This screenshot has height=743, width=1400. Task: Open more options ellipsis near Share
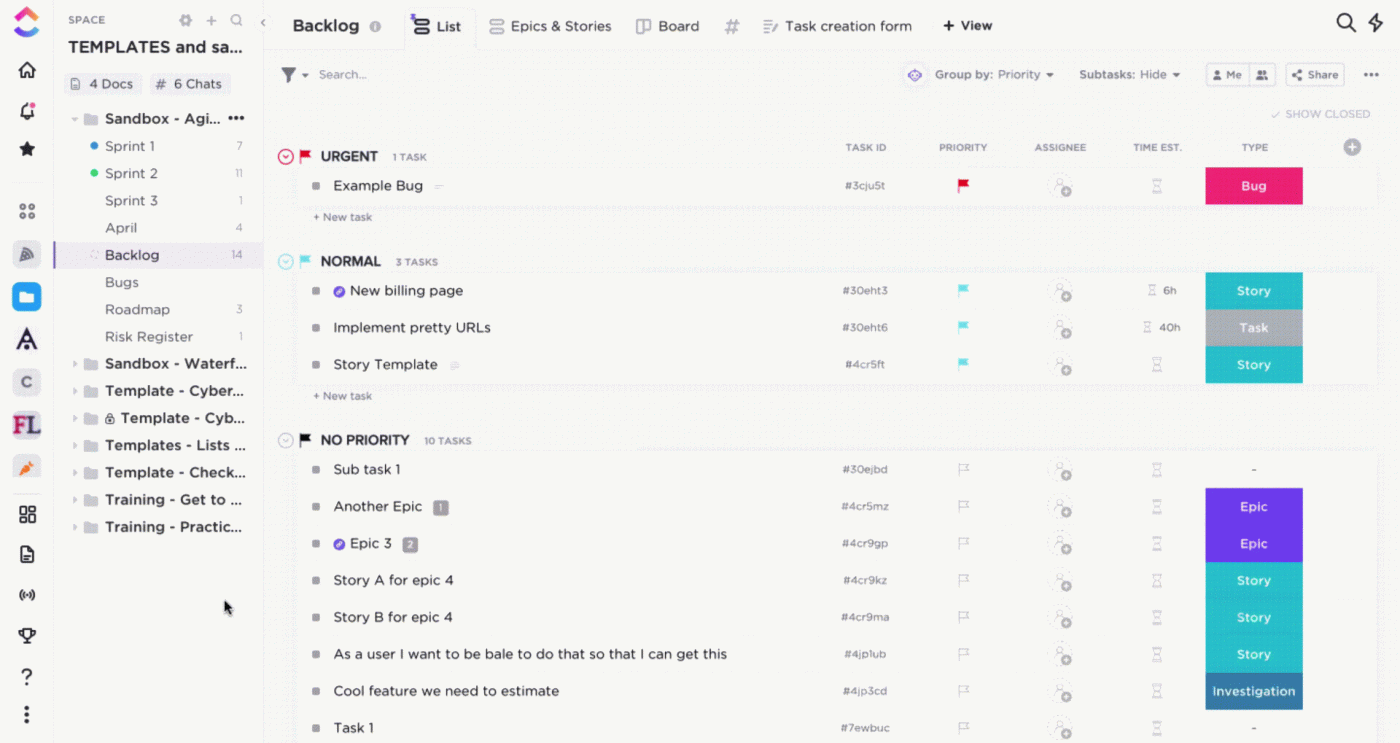pos(1371,75)
